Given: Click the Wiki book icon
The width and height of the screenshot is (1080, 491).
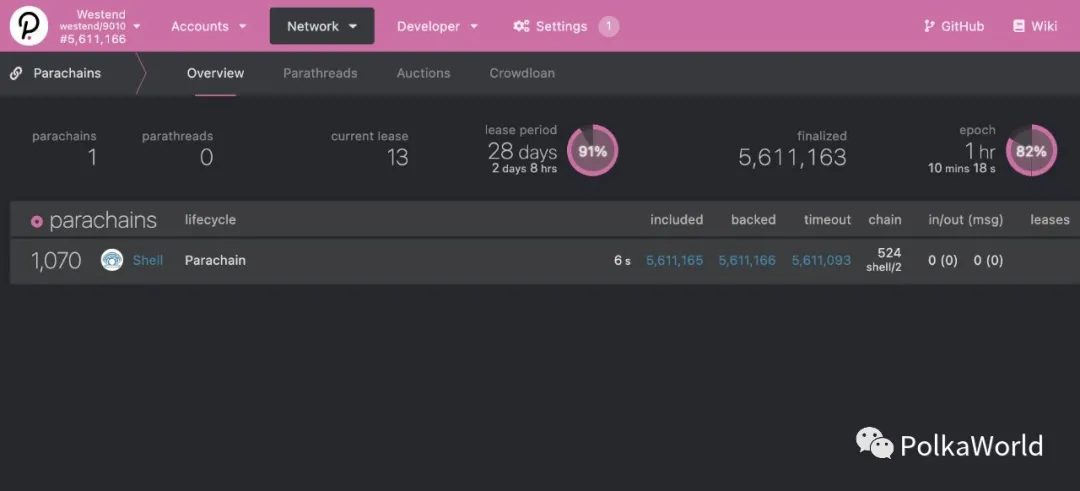Looking at the screenshot, I should 1019,26.
